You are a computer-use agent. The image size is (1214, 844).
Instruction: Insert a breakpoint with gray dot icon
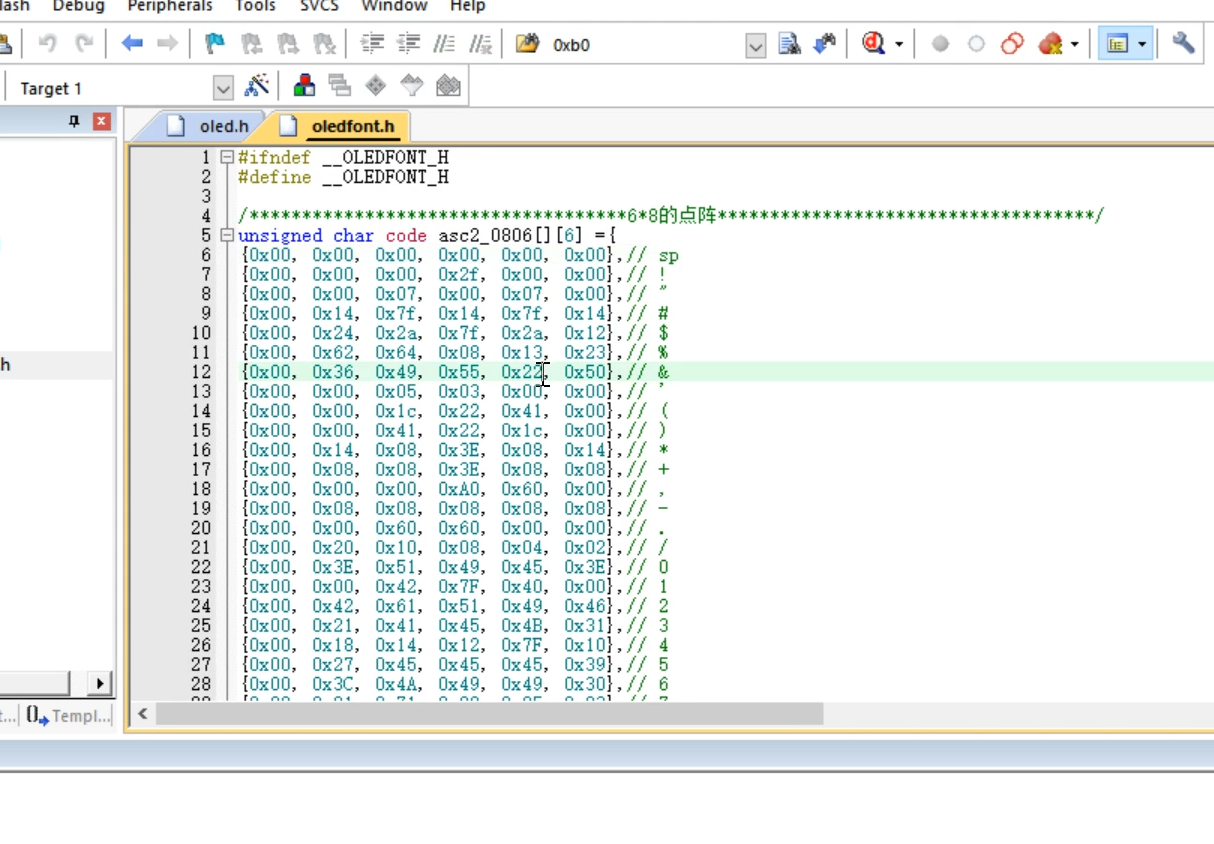click(x=940, y=44)
